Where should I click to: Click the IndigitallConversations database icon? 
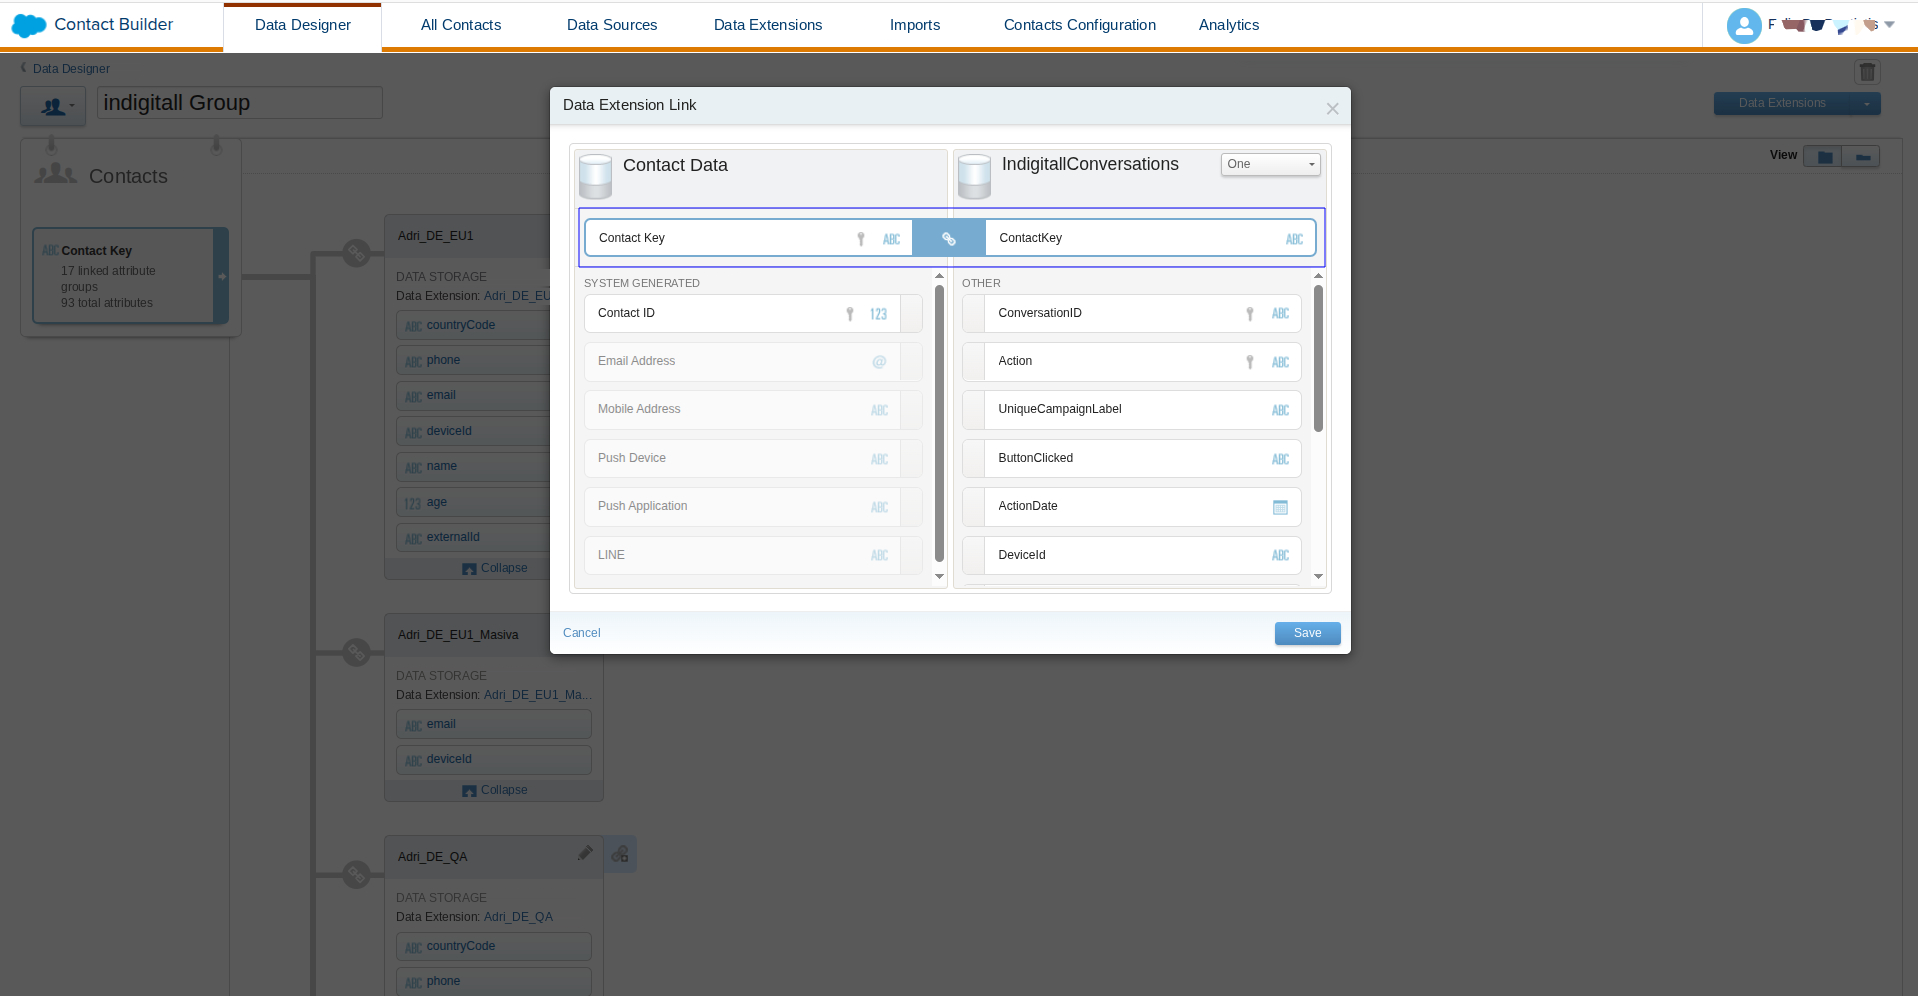[x=974, y=176]
